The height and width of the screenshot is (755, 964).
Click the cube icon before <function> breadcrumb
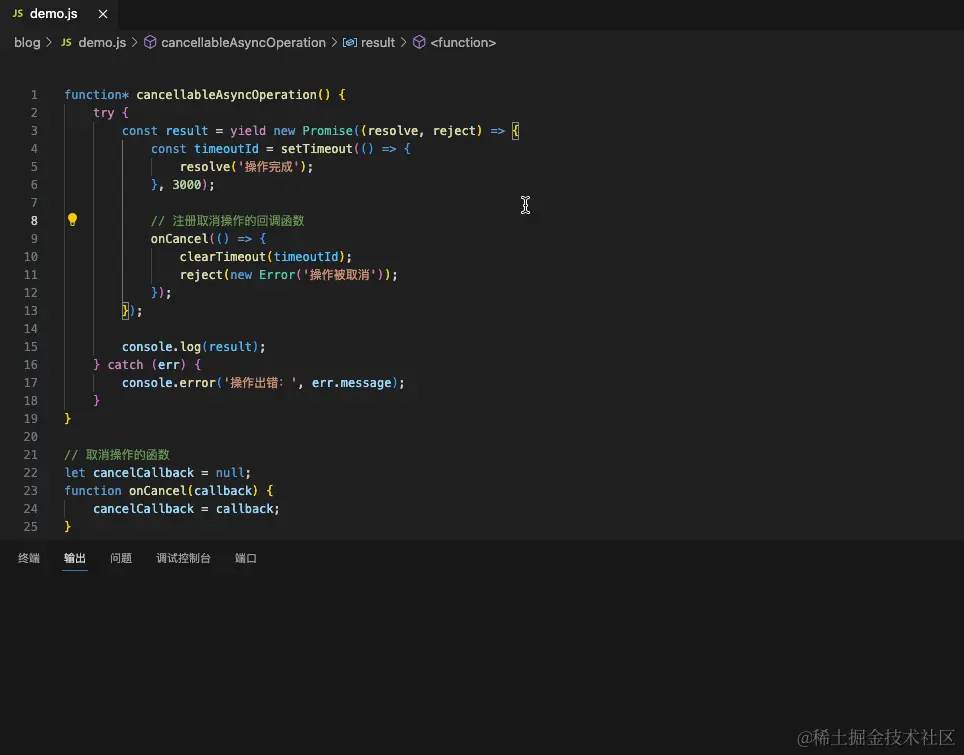pyautogui.click(x=419, y=42)
